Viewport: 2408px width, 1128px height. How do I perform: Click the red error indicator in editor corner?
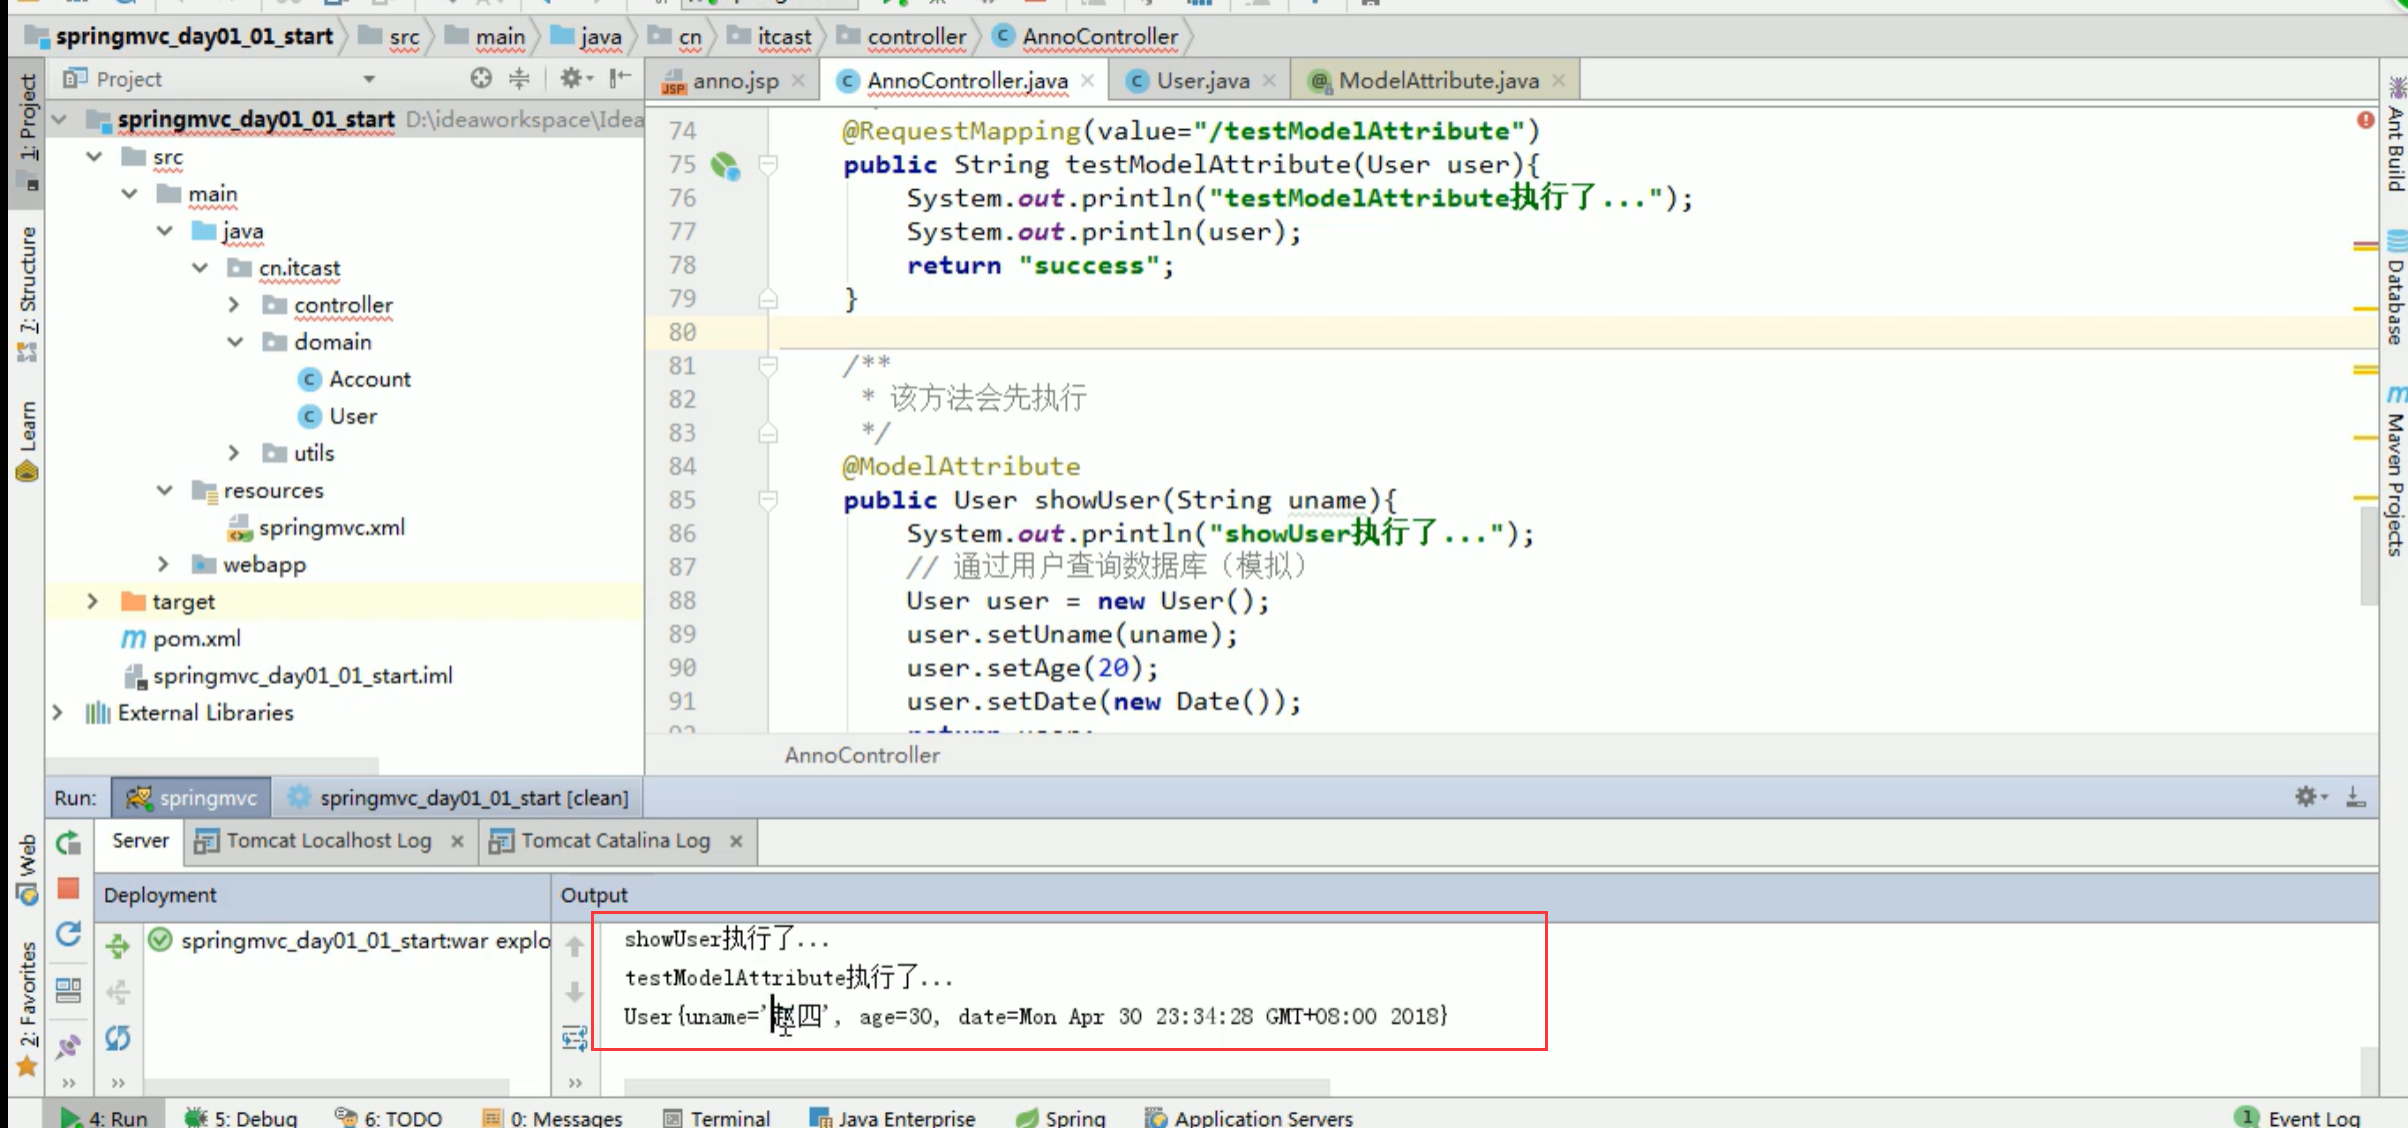pyautogui.click(x=2365, y=120)
